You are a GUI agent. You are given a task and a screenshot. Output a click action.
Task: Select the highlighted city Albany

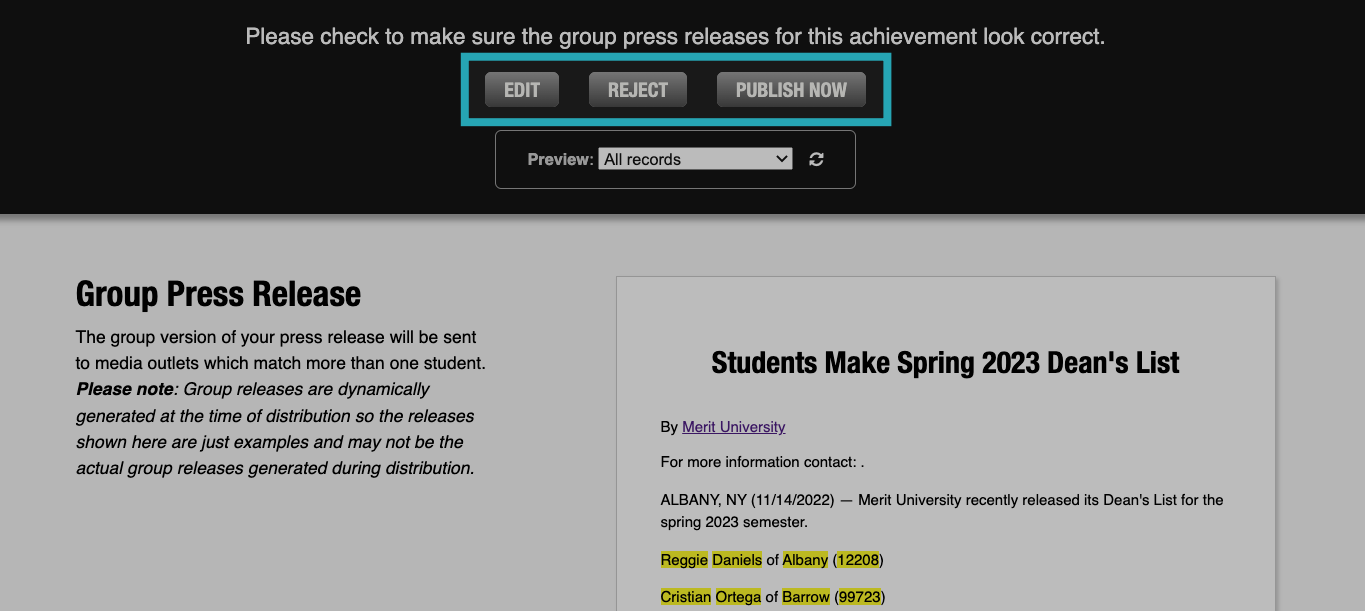point(804,560)
